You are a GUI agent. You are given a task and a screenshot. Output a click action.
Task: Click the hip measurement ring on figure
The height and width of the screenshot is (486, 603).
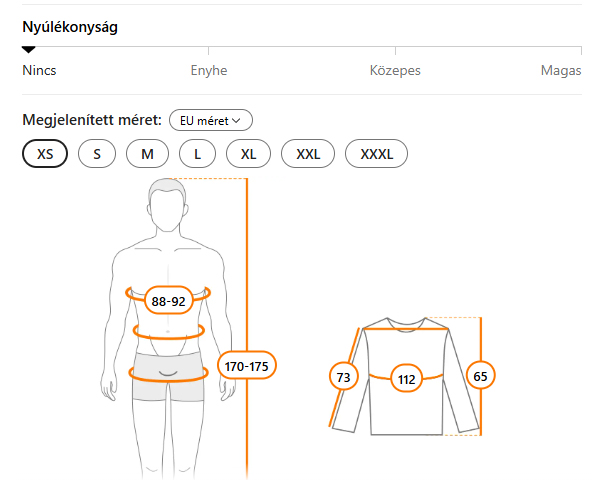click(168, 374)
